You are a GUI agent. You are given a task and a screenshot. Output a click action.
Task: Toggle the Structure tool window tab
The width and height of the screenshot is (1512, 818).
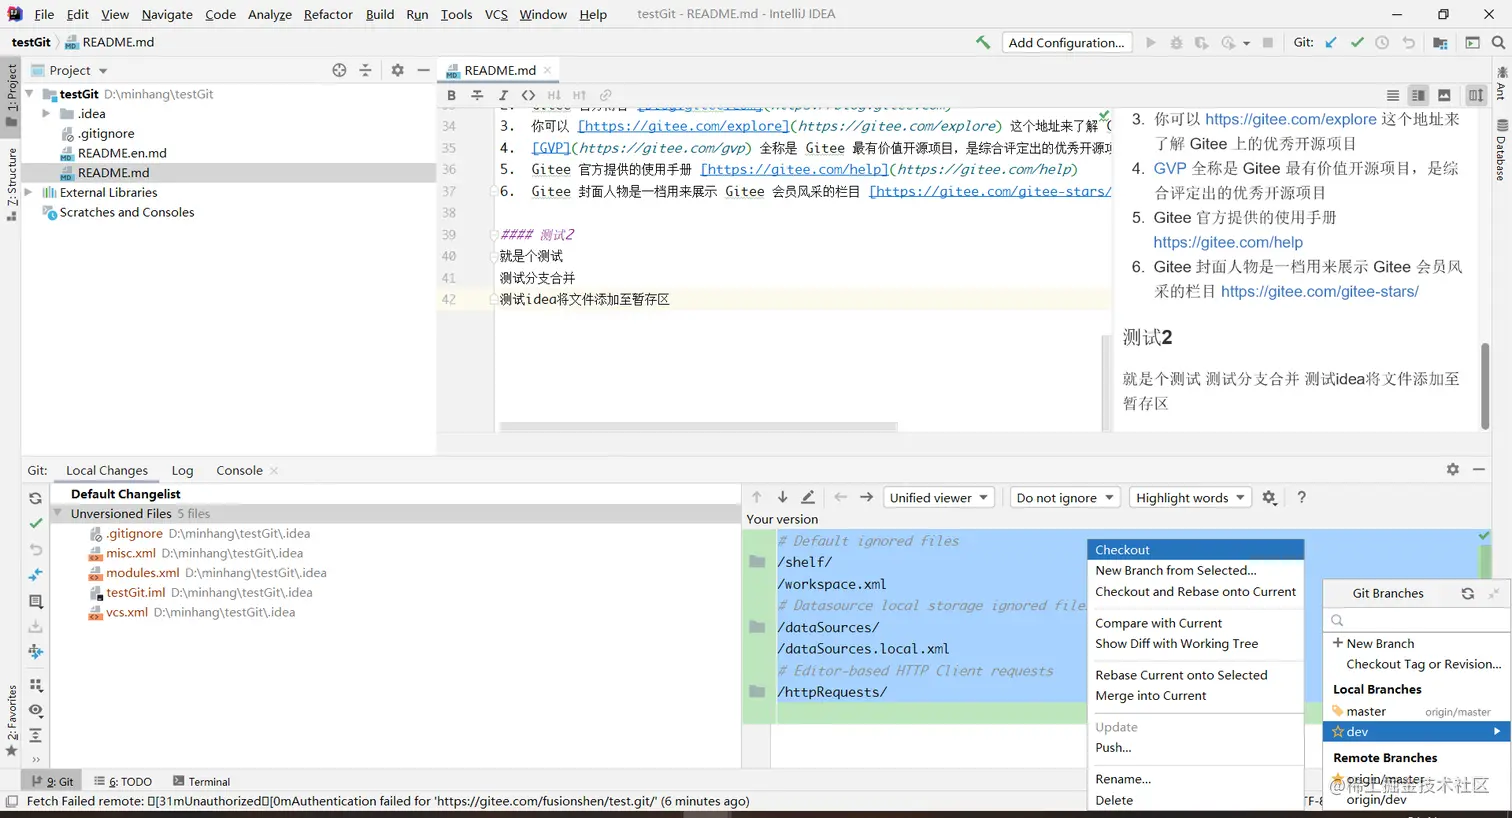click(x=12, y=185)
